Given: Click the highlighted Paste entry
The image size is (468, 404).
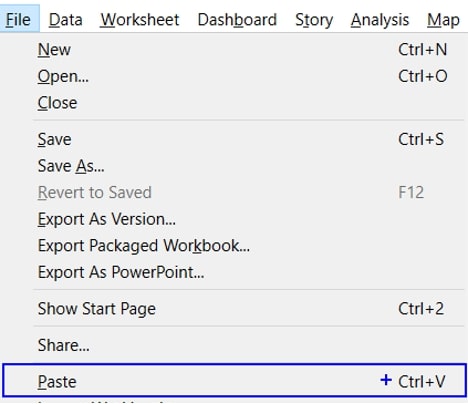Looking at the screenshot, I should point(234,380).
